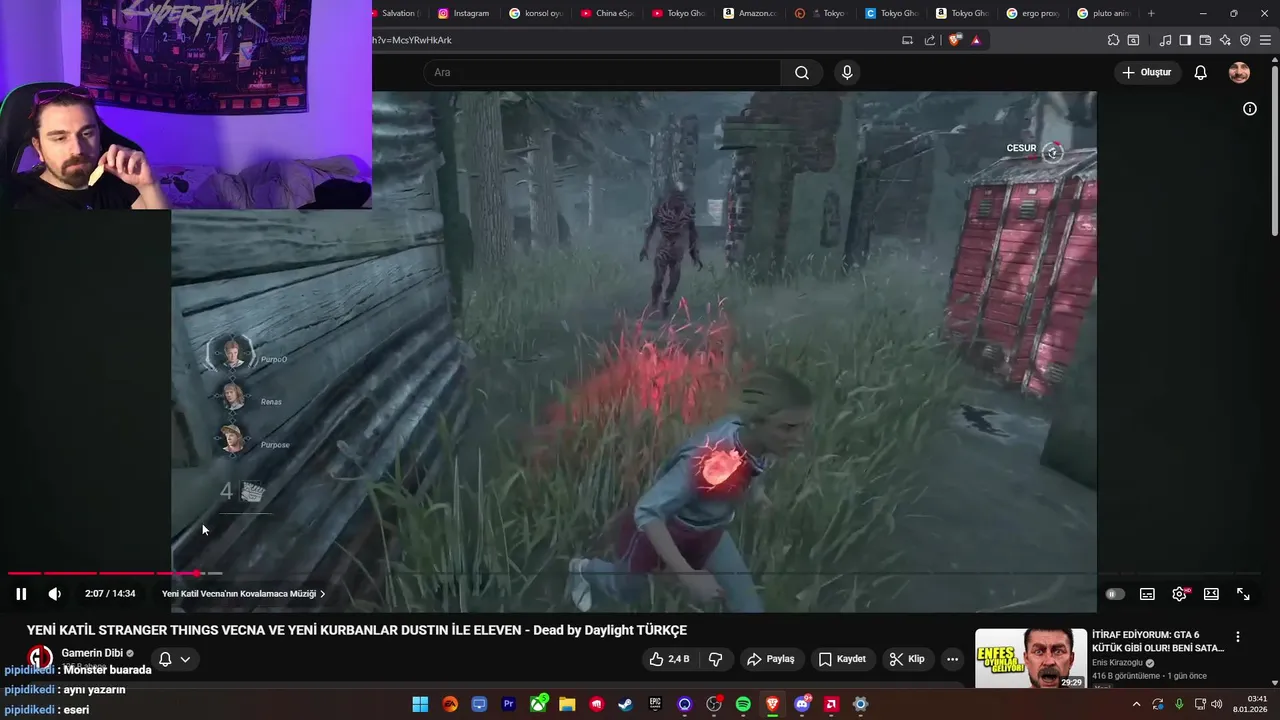Open YouTube notifications bell
Image resolution: width=1280 pixels, height=720 pixels.
[x=1201, y=72]
